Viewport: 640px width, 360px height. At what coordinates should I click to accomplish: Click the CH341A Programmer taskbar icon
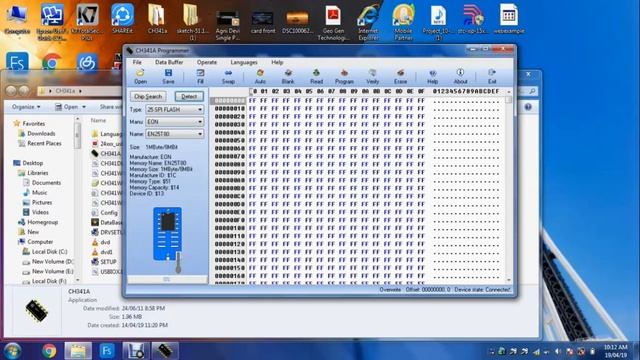(165, 351)
